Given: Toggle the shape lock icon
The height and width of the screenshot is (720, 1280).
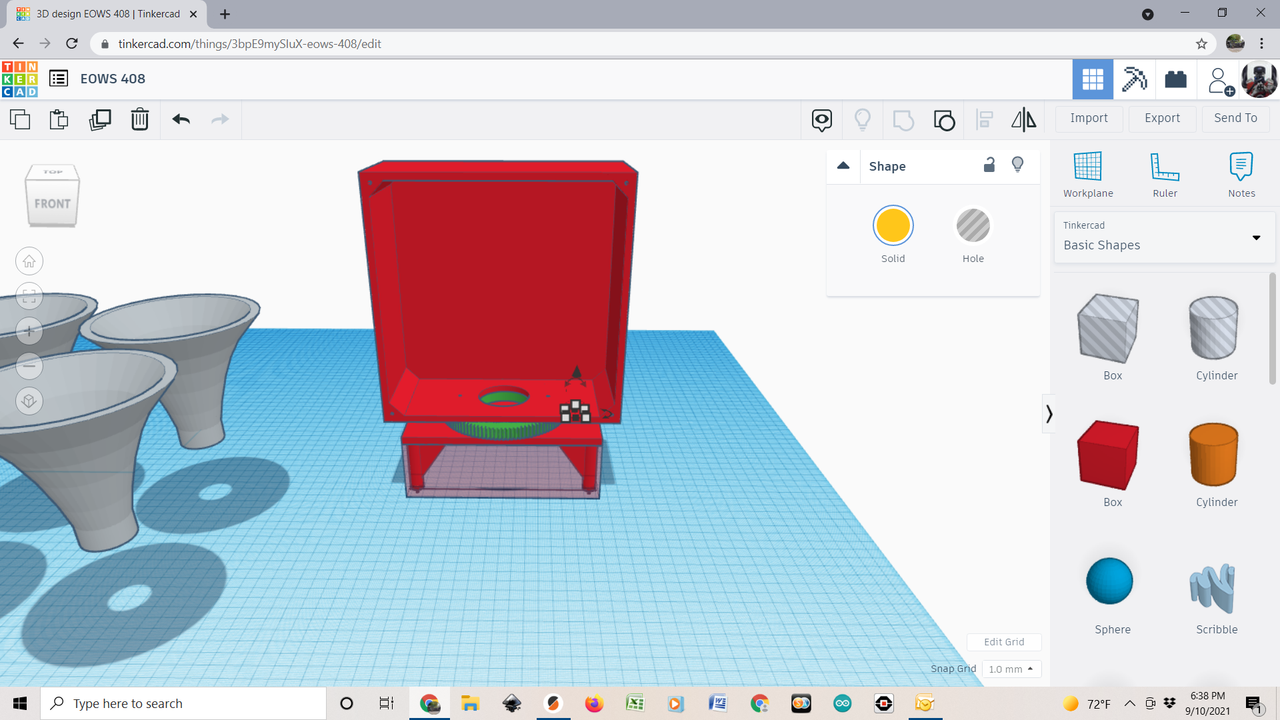Looking at the screenshot, I should click(x=989, y=165).
